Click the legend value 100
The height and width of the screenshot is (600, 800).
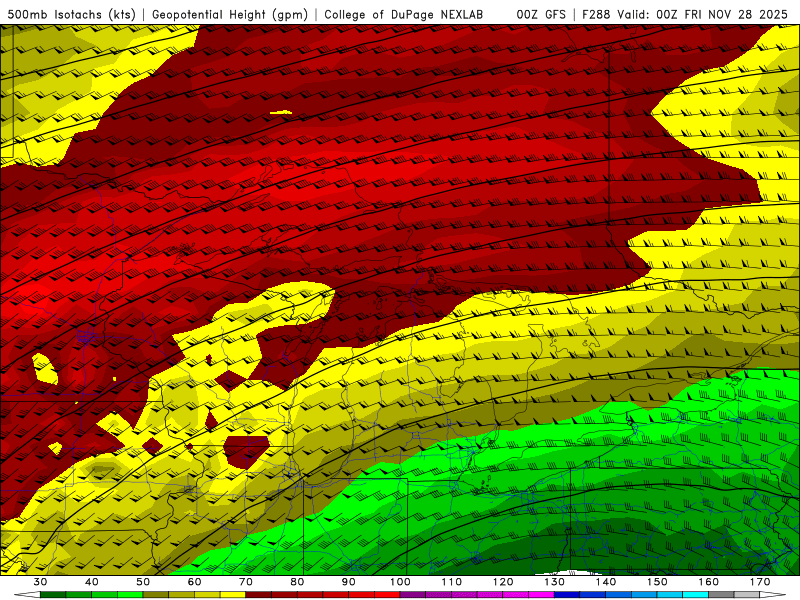[x=400, y=582]
